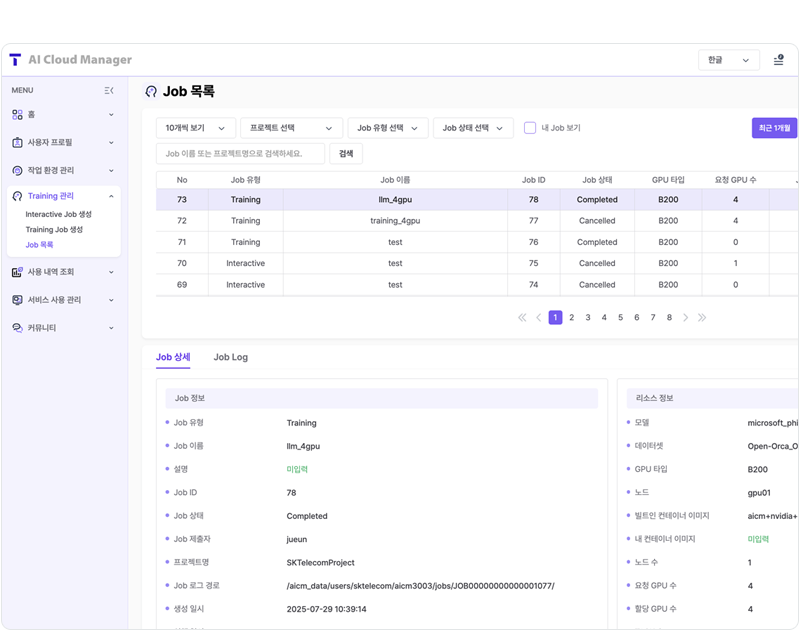This screenshot has width=800, height=631.
Task: Click the AI Cloud Manager title text
Action: tap(80, 60)
